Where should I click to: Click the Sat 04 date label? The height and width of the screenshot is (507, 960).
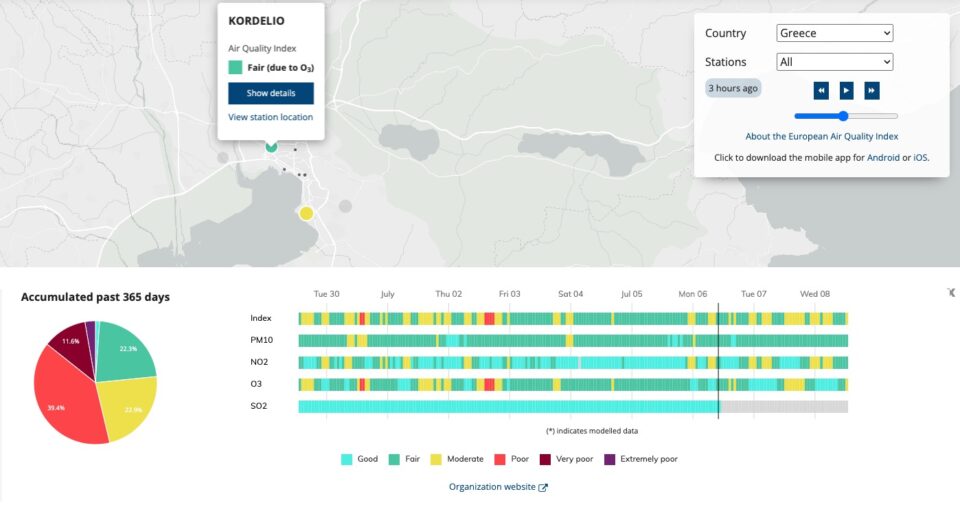click(571, 294)
